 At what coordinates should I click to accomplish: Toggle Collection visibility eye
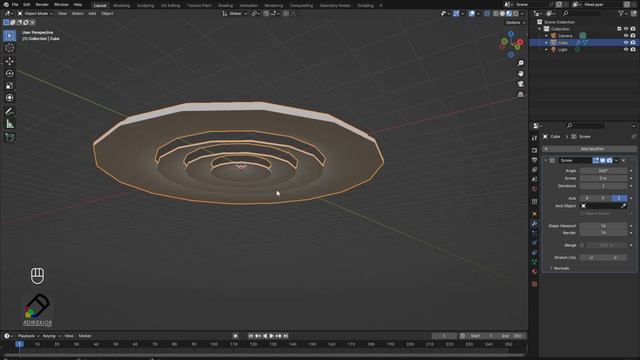(626, 29)
